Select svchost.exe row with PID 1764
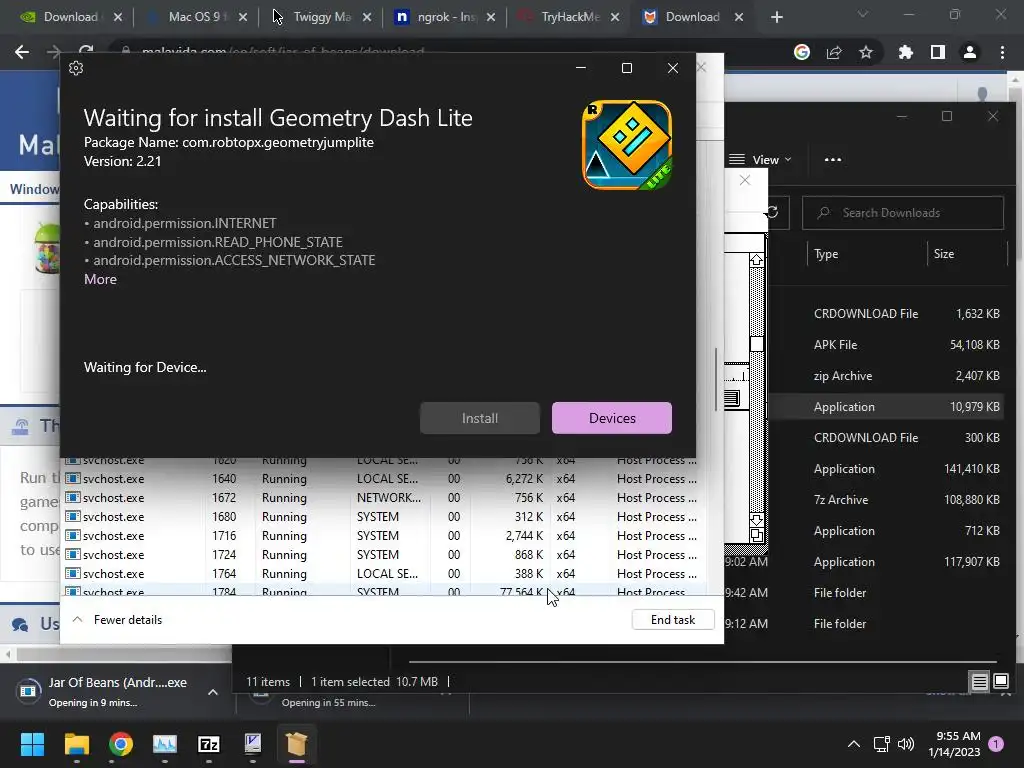The image size is (1024, 768). [384, 573]
